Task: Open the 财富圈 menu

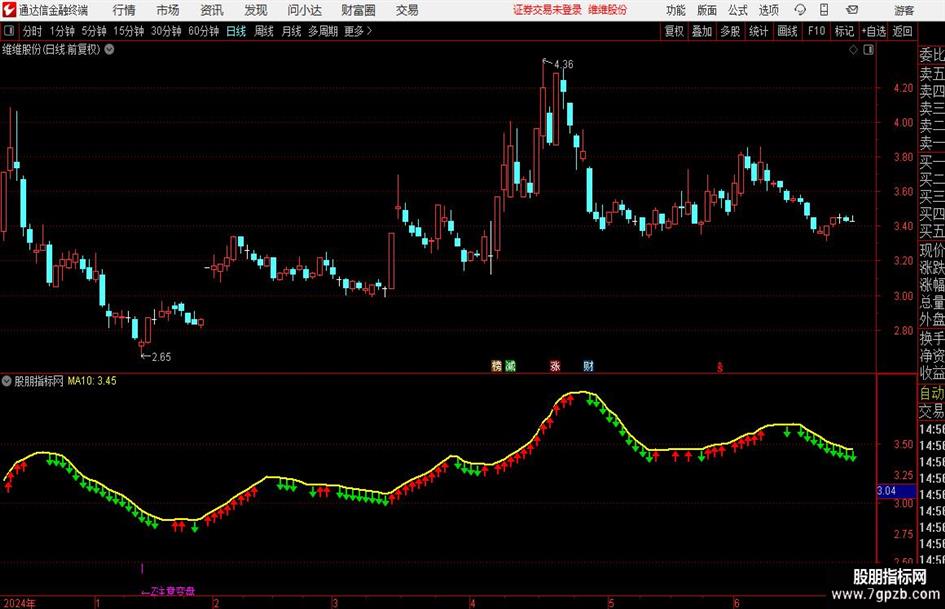Action: coord(358,10)
